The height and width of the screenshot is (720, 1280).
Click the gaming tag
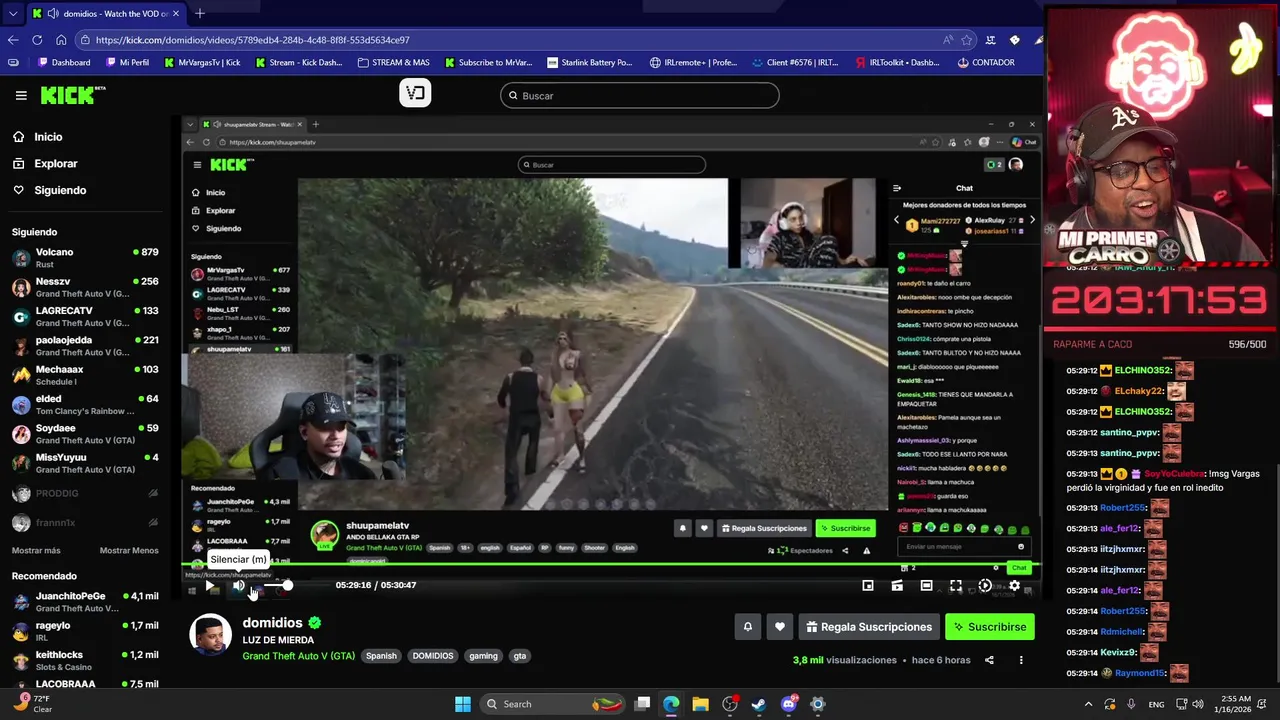click(x=483, y=656)
